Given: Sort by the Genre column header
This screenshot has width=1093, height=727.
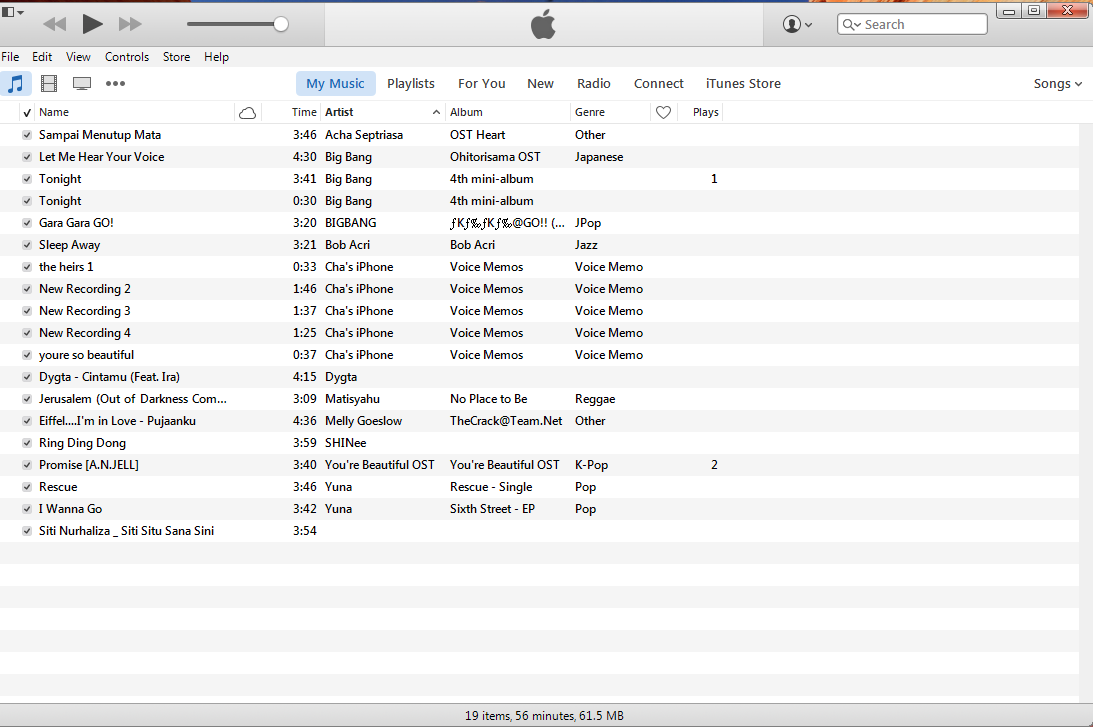Looking at the screenshot, I should [590, 112].
